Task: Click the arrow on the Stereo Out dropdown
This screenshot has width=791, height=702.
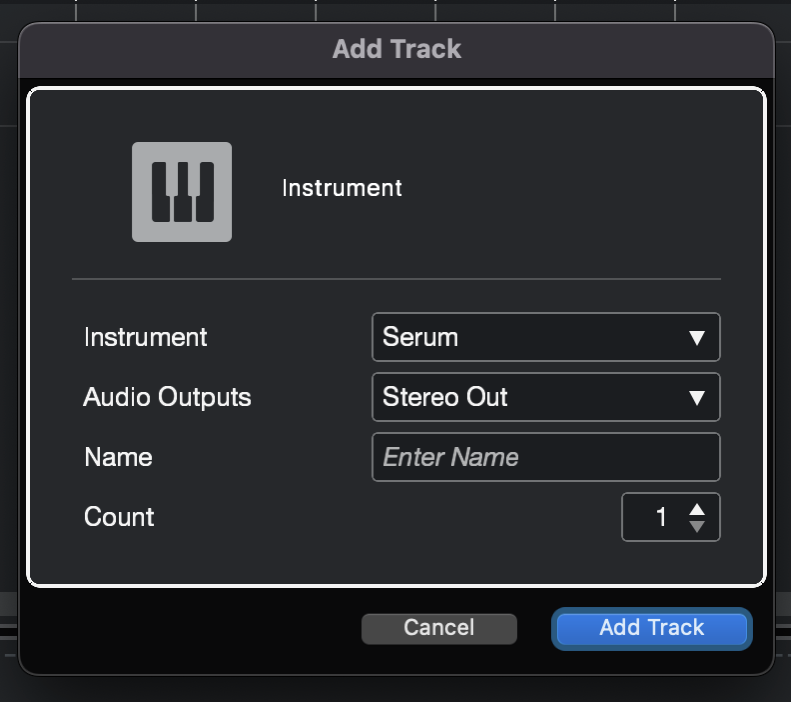Action: coord(697,397)
